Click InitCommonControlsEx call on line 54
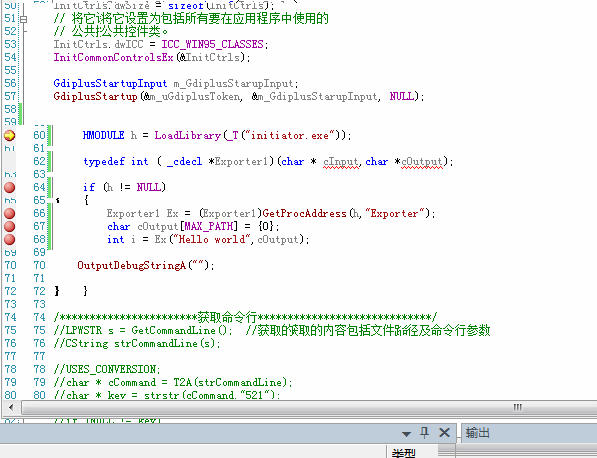The image size is (597, 458). coord(113,57)
